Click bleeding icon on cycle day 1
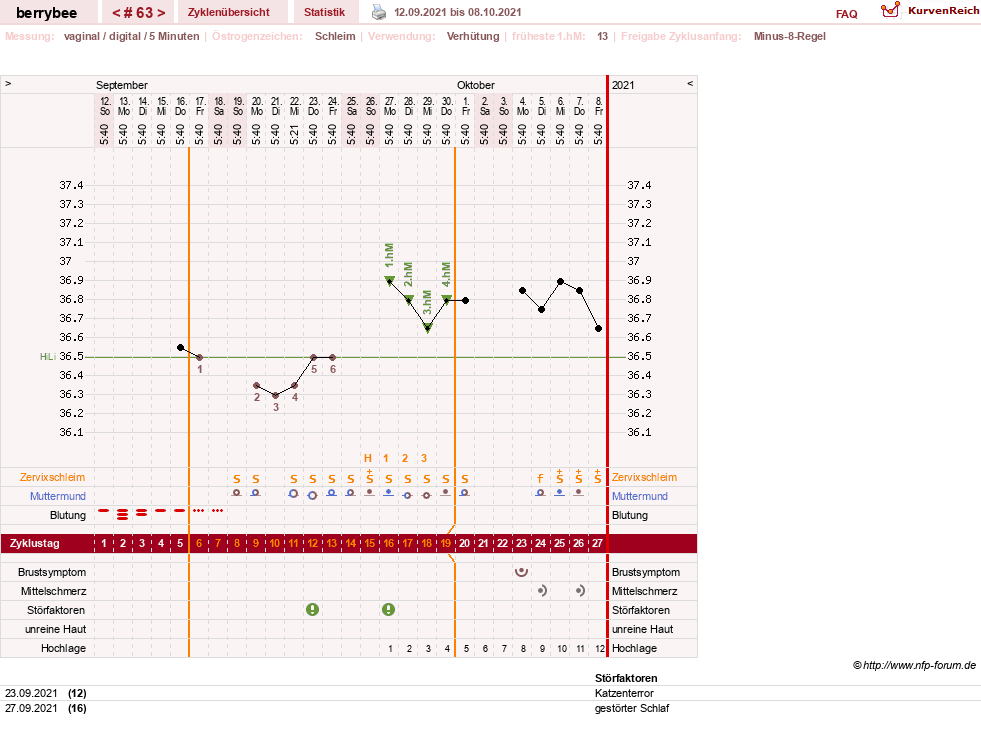 tap(104, 511)
